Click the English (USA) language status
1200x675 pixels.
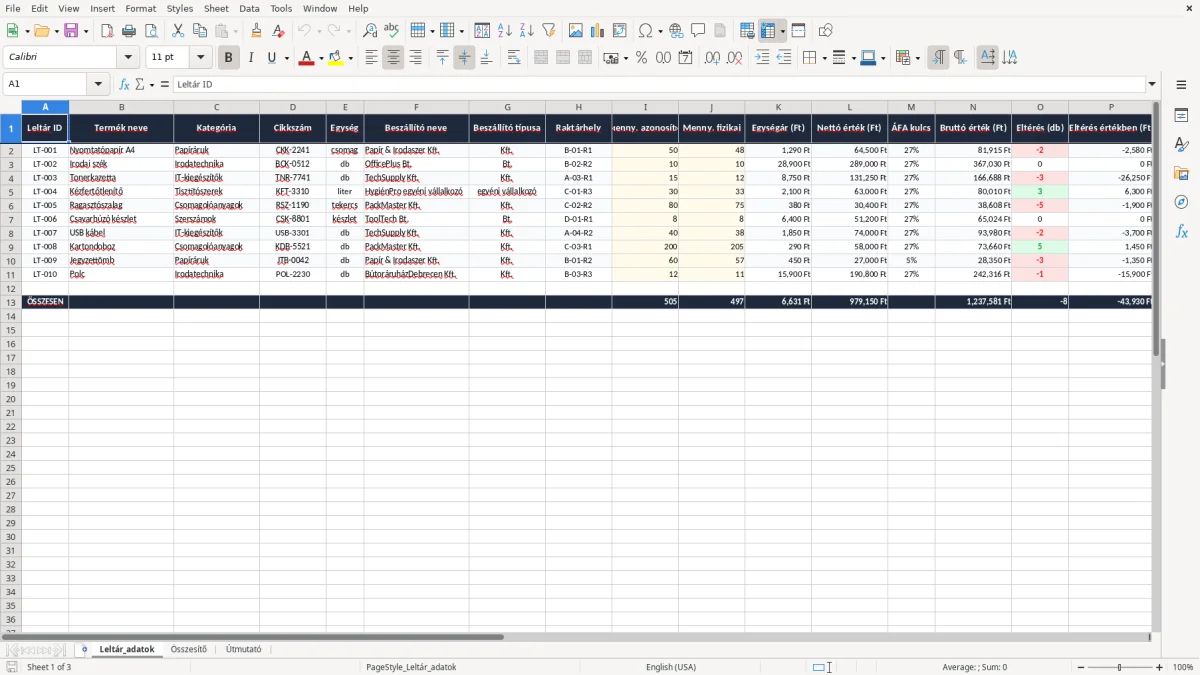click(671, 667)
